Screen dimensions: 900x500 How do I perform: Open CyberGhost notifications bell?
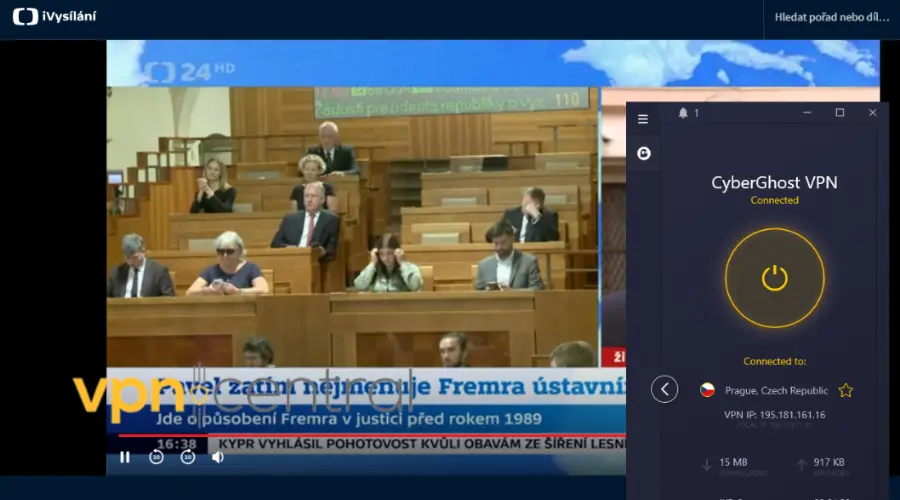(683, 113)
